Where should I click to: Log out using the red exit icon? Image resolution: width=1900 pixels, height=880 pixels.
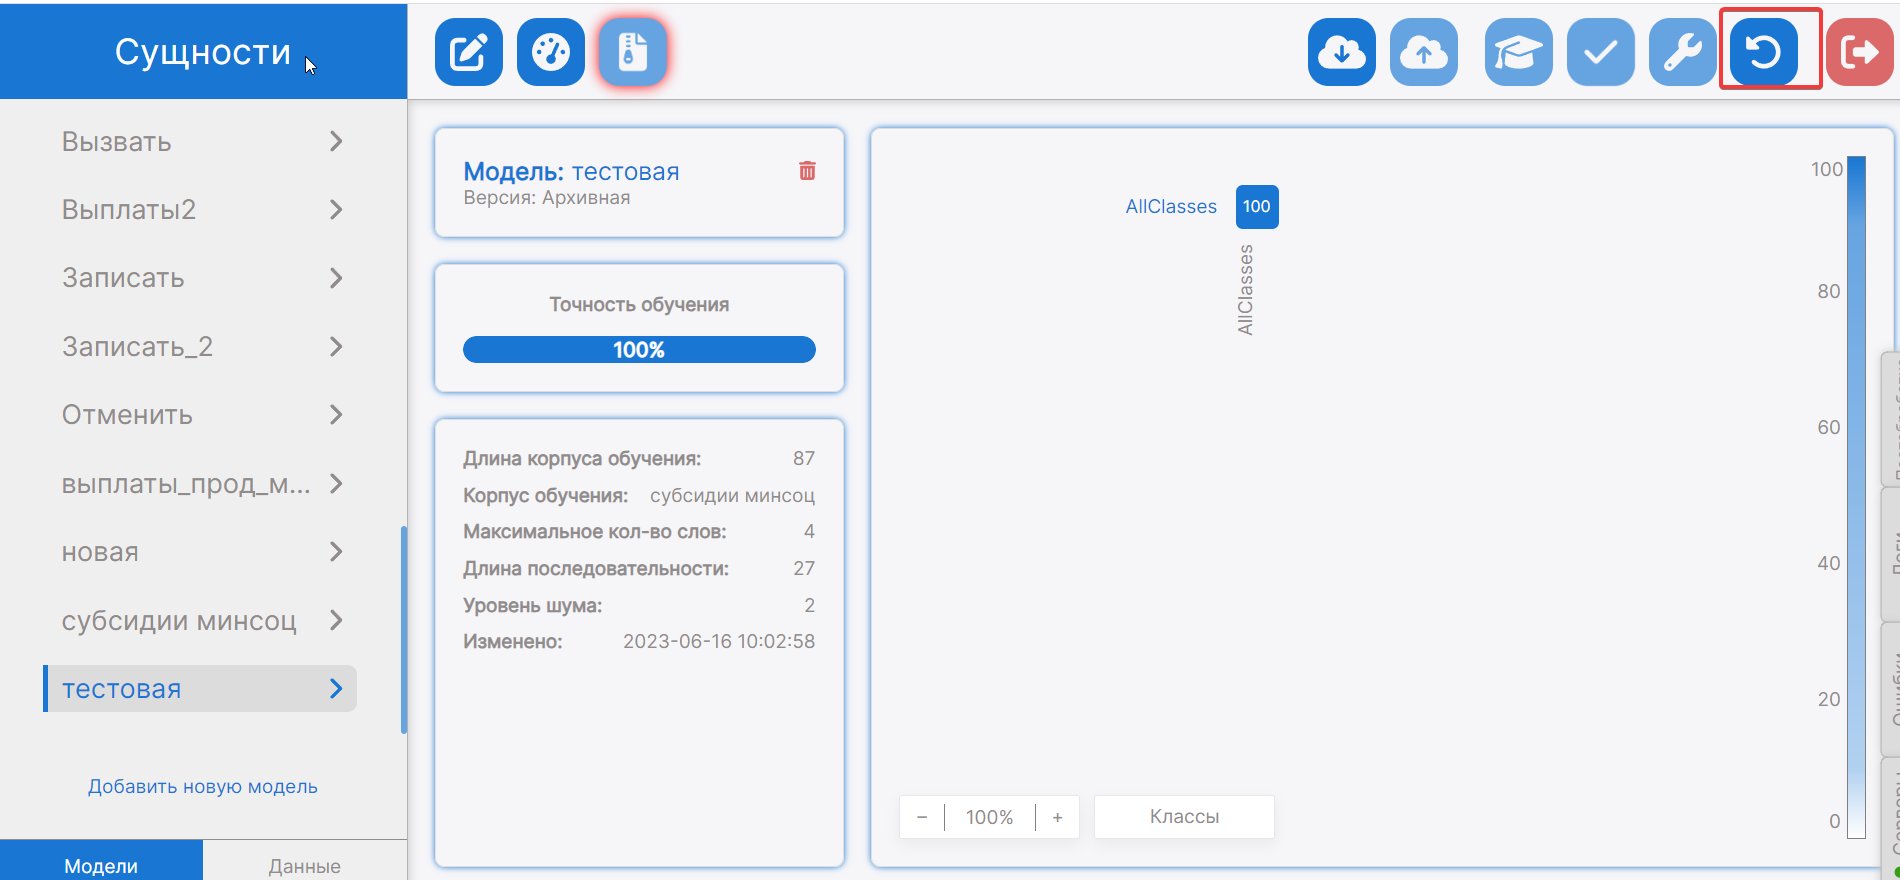(1859, 52)
